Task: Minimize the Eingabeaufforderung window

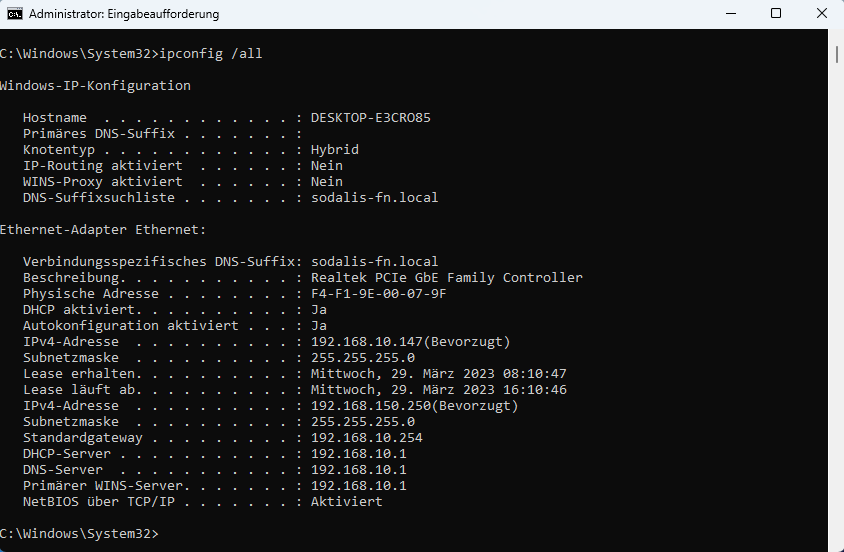Action: 731,13
